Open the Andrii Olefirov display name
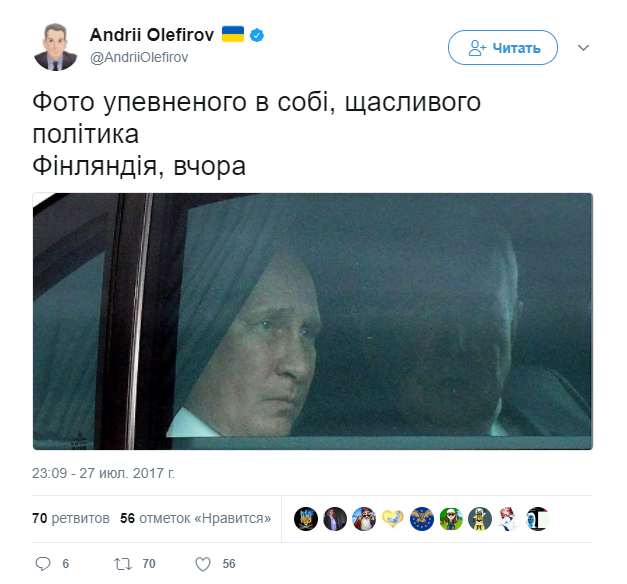627x584 pixels. pos(152,35)
